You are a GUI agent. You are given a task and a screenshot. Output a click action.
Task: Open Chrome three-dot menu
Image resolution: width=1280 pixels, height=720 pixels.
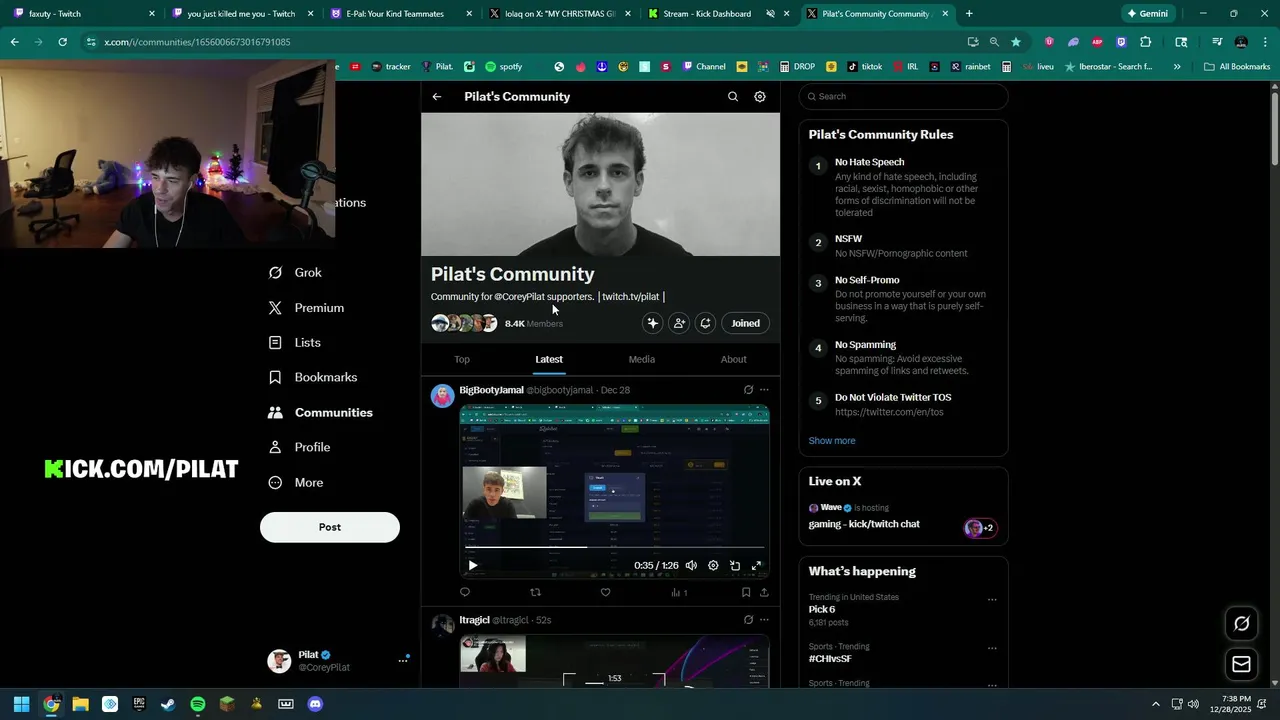(x=1265, y=42)
